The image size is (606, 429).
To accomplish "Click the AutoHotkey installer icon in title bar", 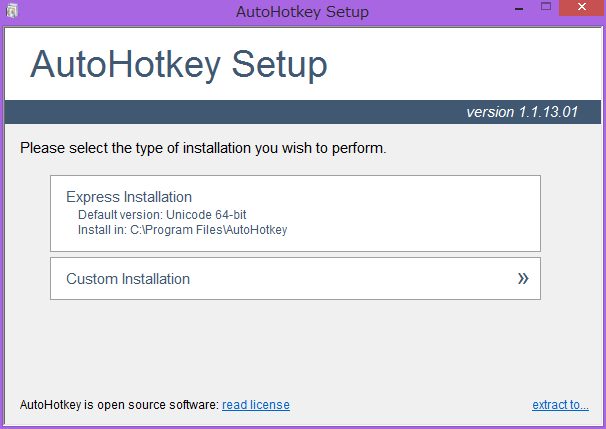I will [11, 12].
